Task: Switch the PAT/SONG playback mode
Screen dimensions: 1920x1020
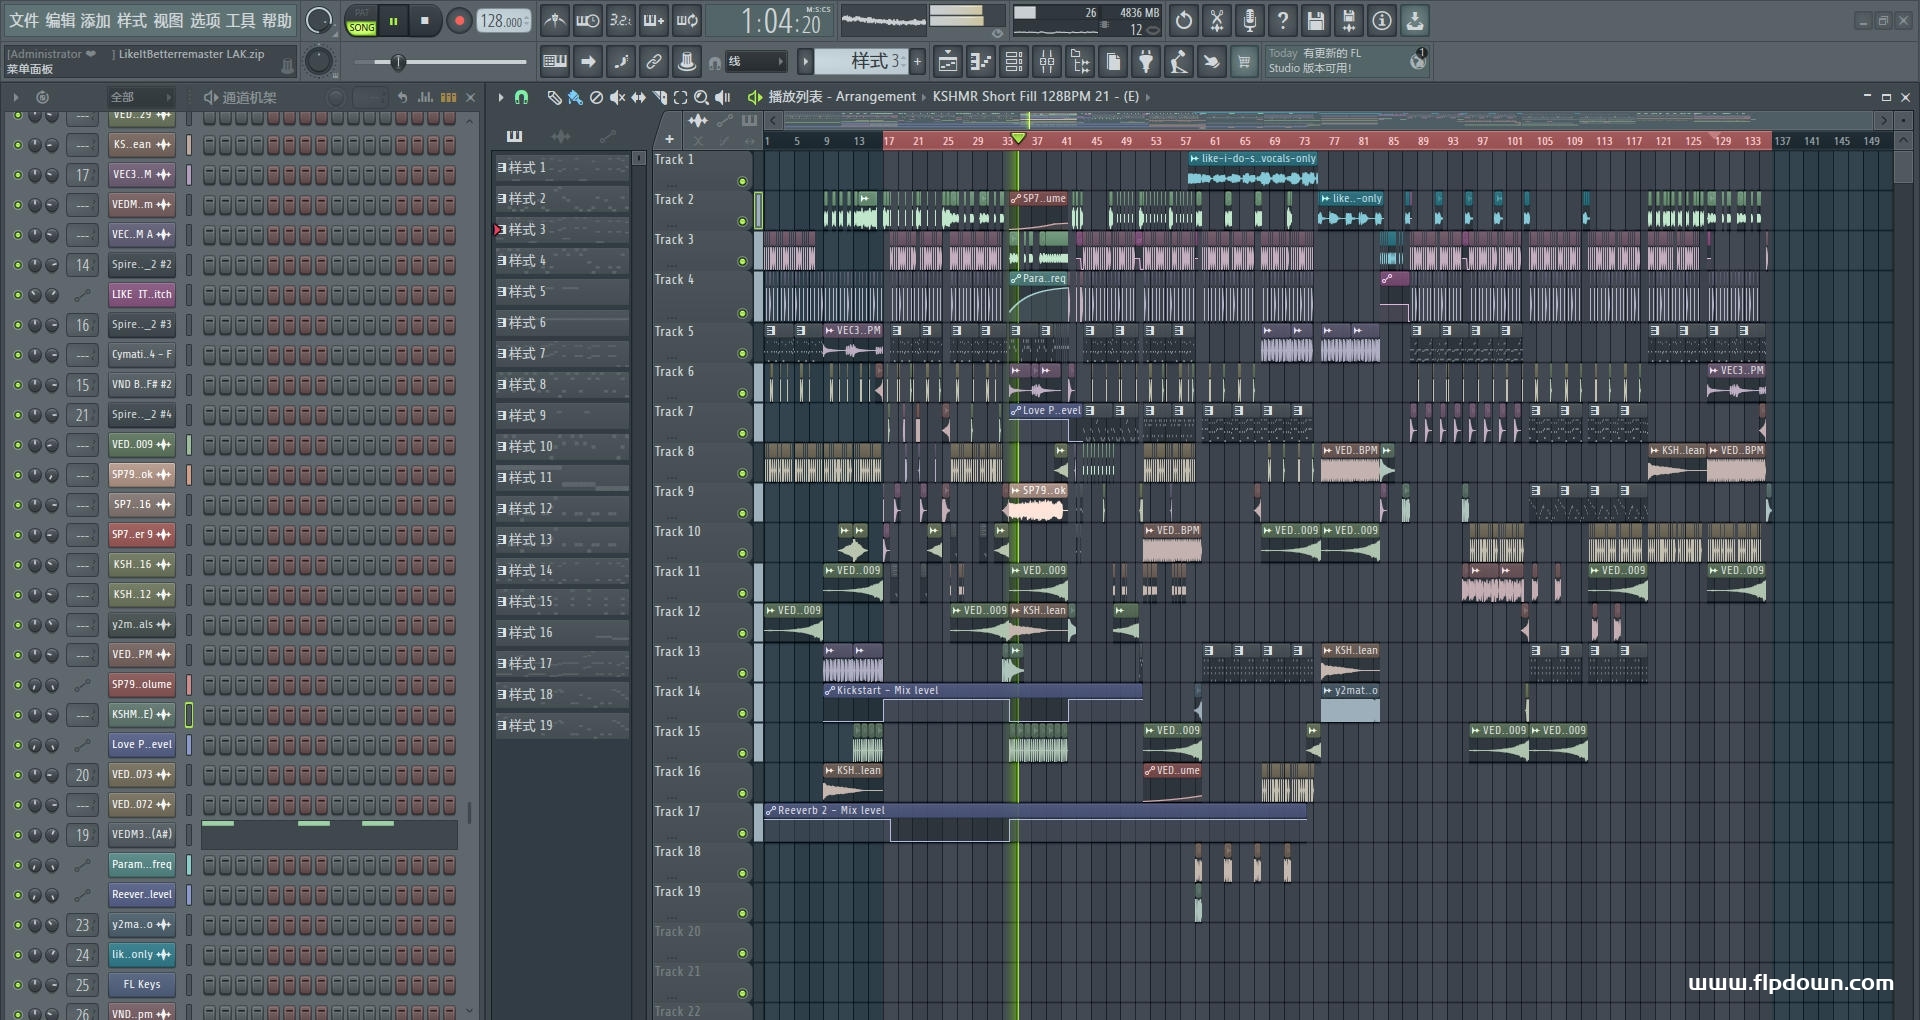Action: tap(361, 21)
